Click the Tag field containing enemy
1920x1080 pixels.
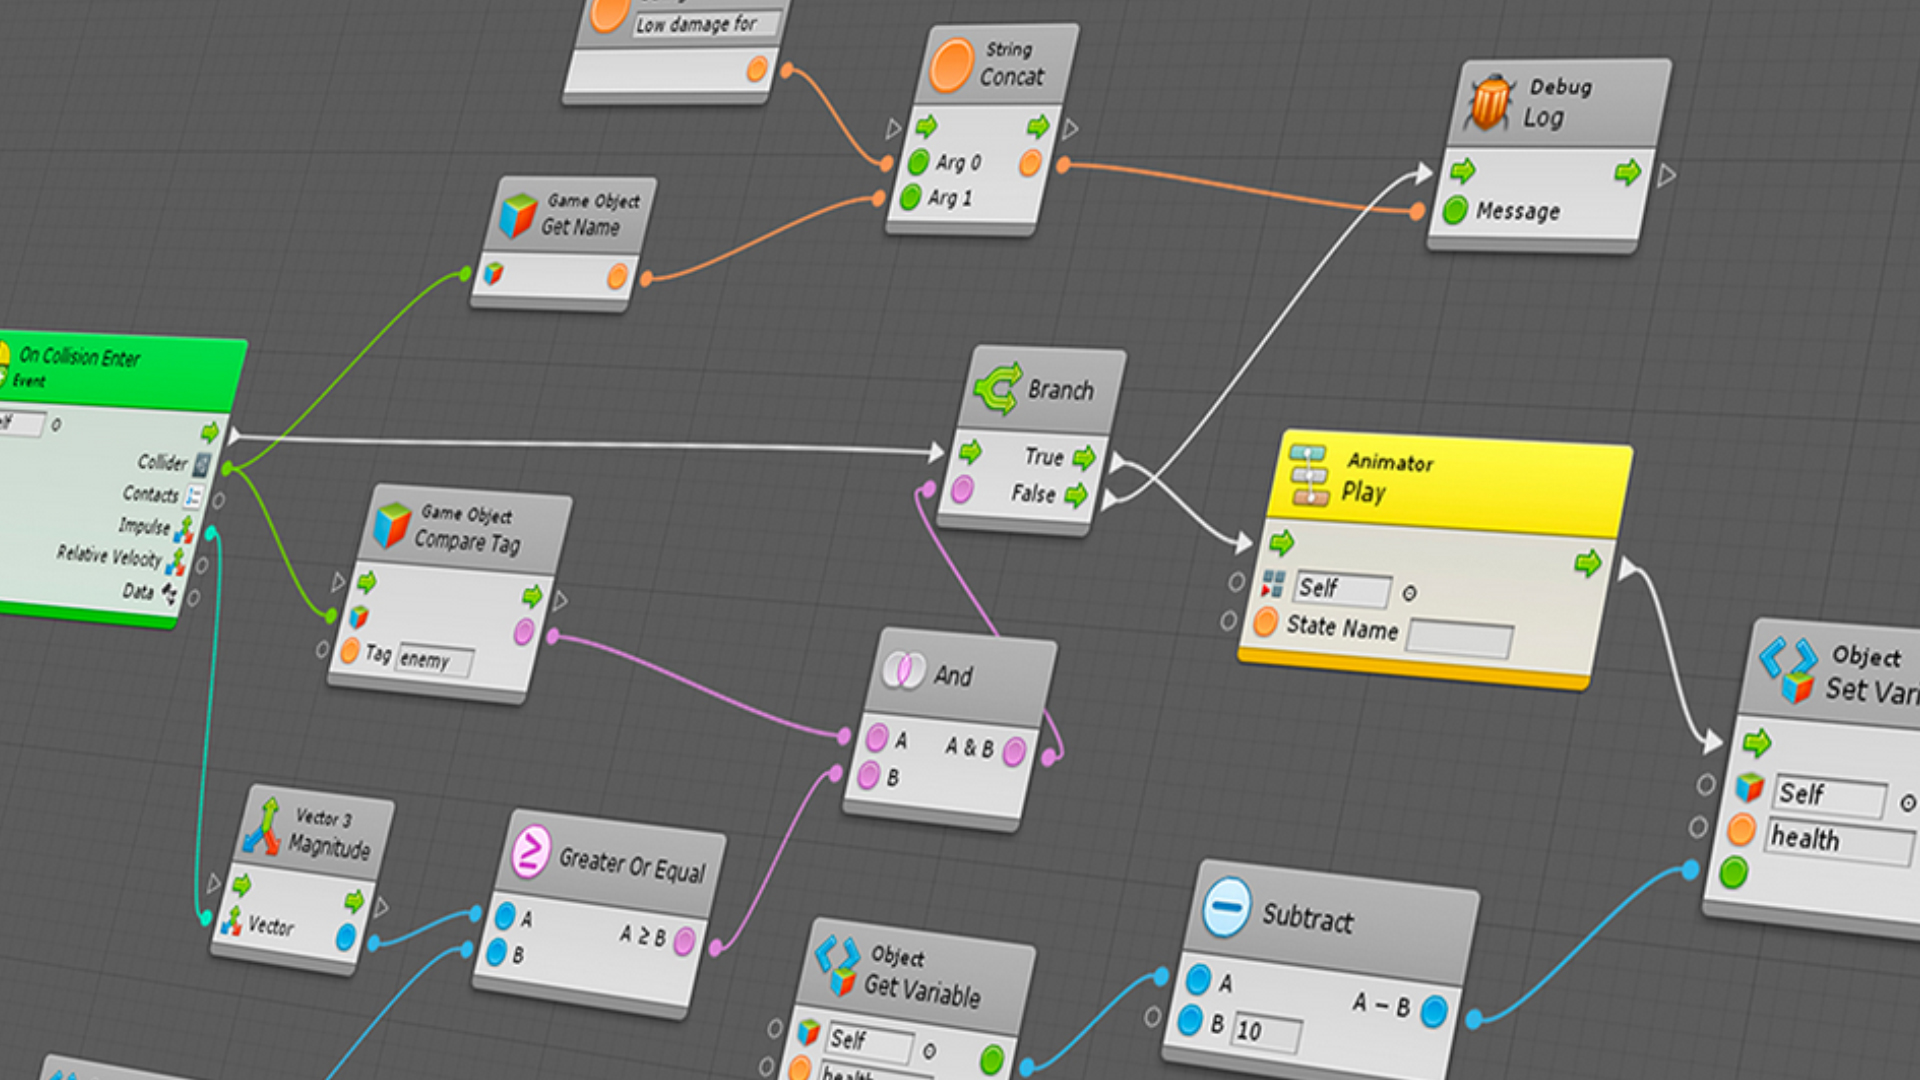point(435,660)
